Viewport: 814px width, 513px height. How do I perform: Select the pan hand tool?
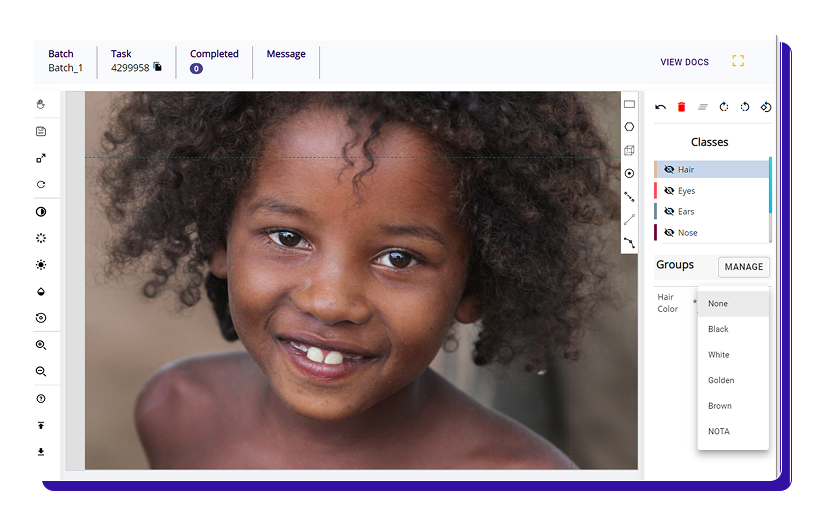41,104
